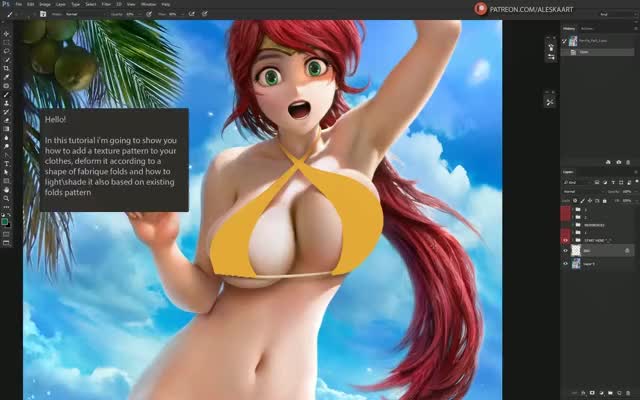The width and height of the screenshot is (640, 400).
Task: Open the History panel options menu
Action: pyautogui.click(x=636, y=29)
